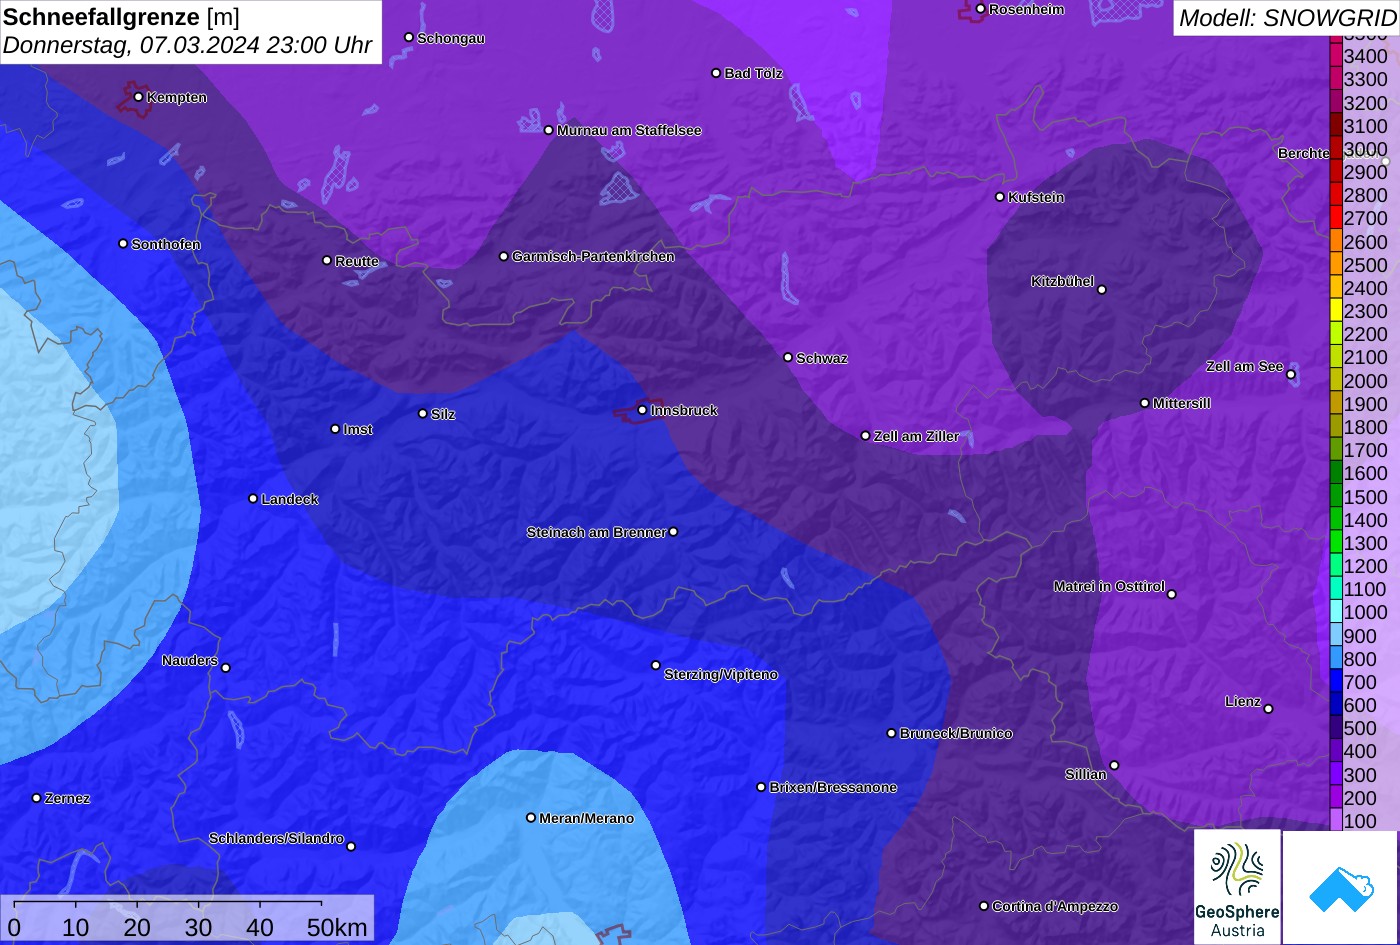Click the Bad Tölz location dot
Image resolution: width=1400 pixels, height=945 pixels.
716,73
